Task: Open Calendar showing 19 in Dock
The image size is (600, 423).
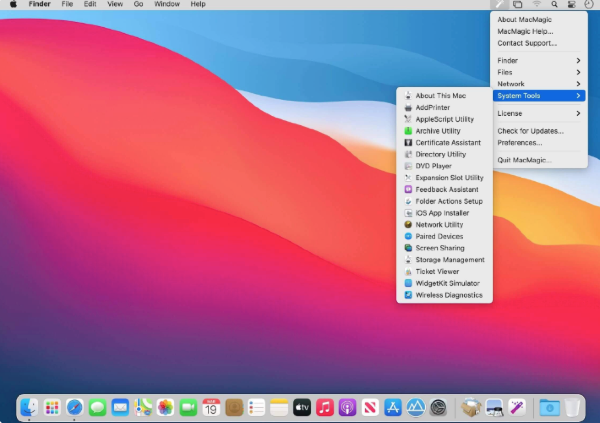Action: (211, 407)
